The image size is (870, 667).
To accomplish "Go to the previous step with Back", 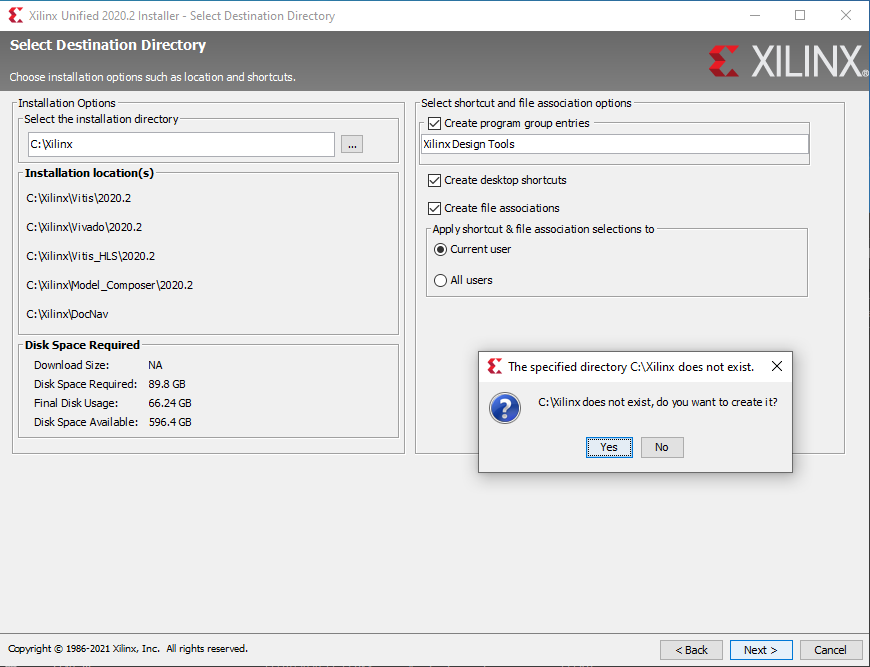I will 690,650.
